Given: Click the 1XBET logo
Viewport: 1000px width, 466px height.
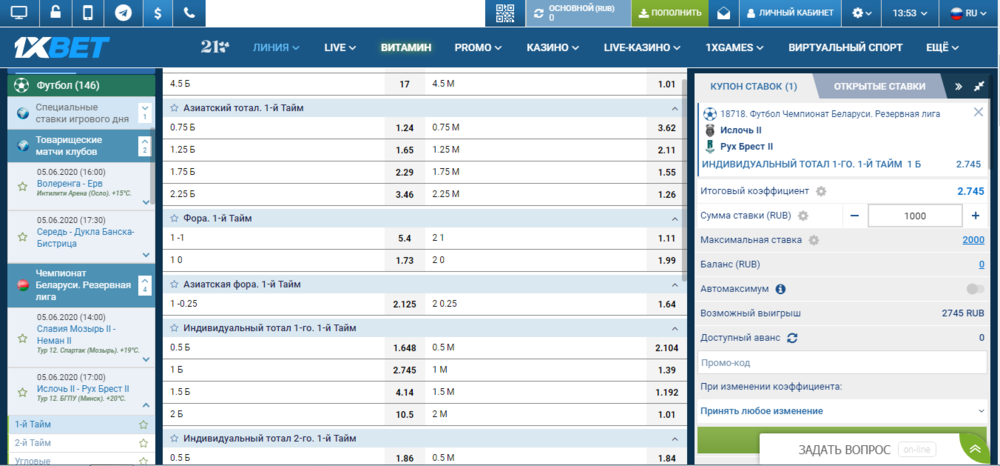Looking at the screenshot, I should 62,47.
